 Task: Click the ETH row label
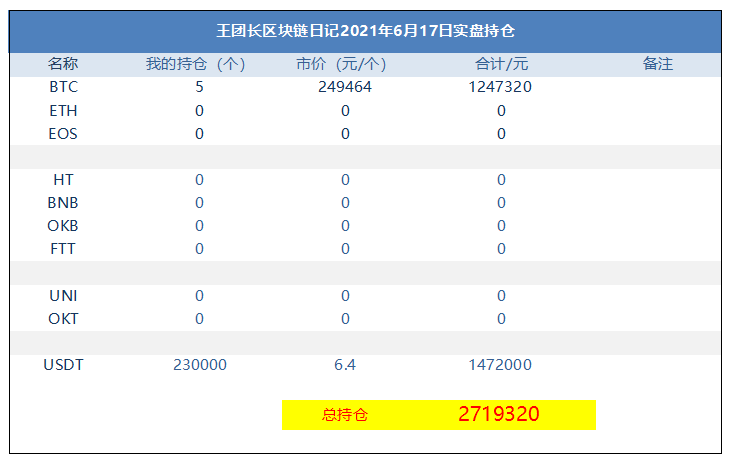(x=63, y=111)
